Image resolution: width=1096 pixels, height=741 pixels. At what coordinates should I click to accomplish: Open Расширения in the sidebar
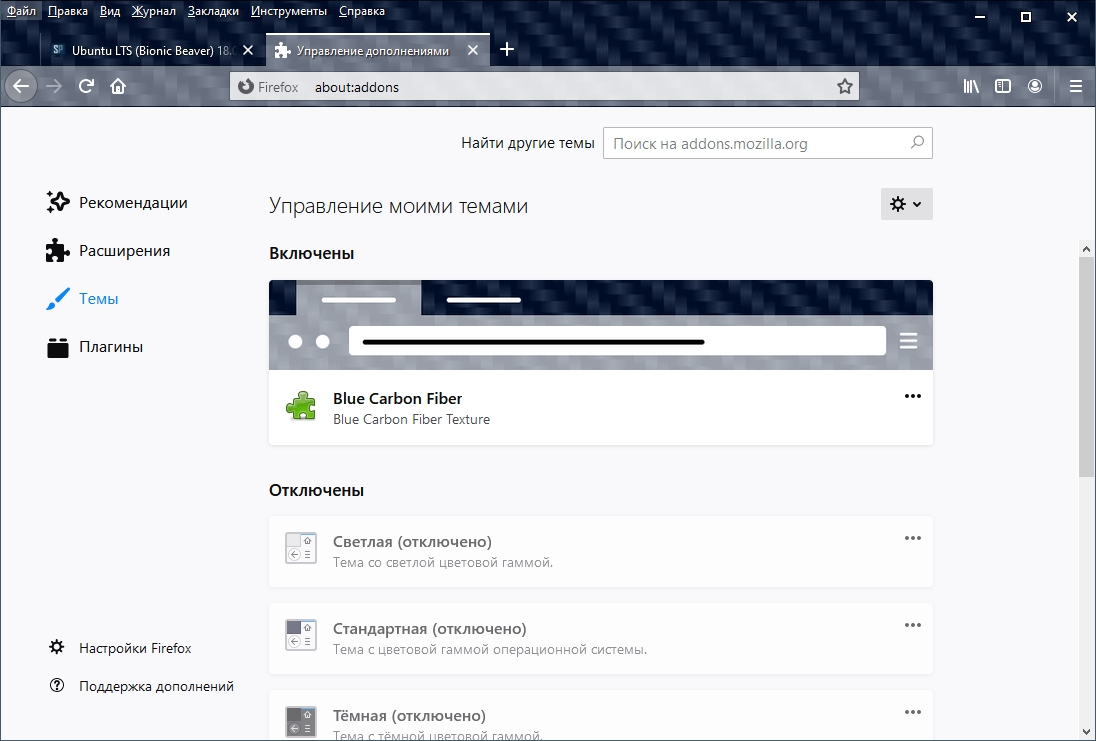pos(108,251)
